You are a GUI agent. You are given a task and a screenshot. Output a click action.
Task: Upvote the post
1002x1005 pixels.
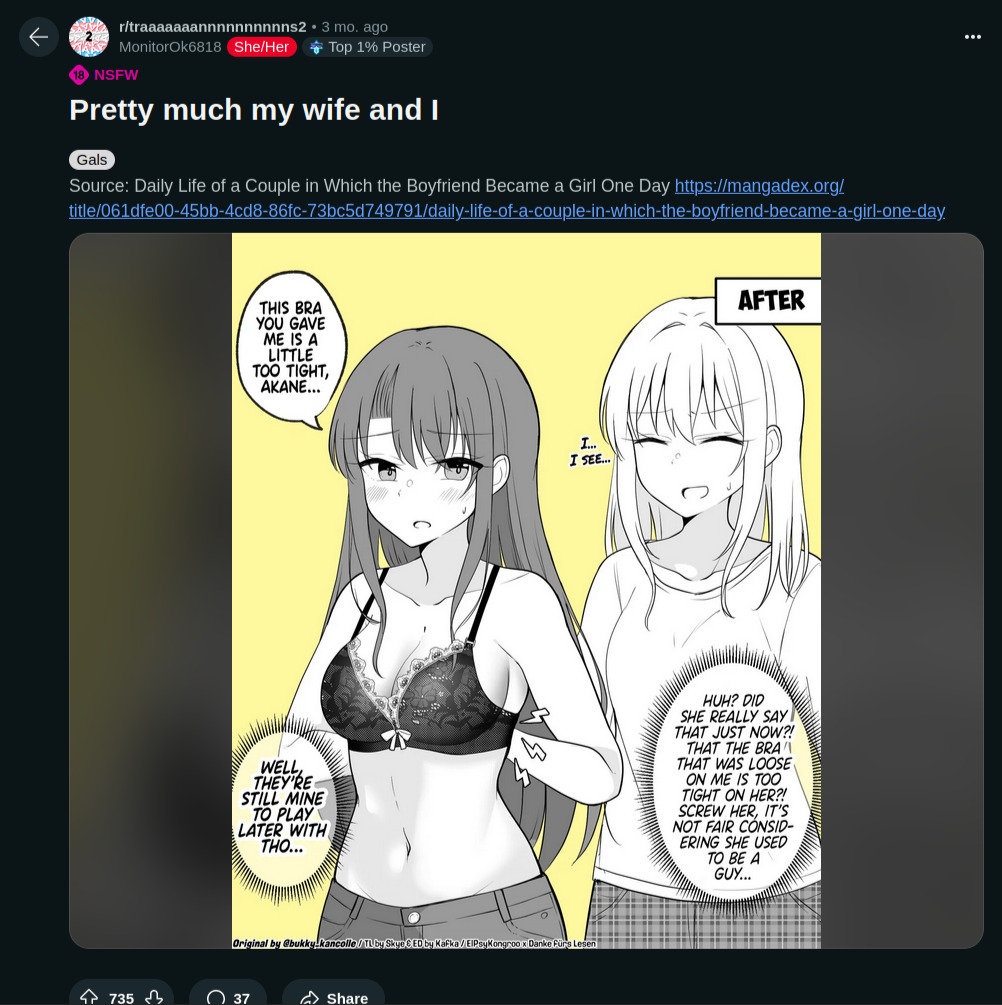click(89, 997)
